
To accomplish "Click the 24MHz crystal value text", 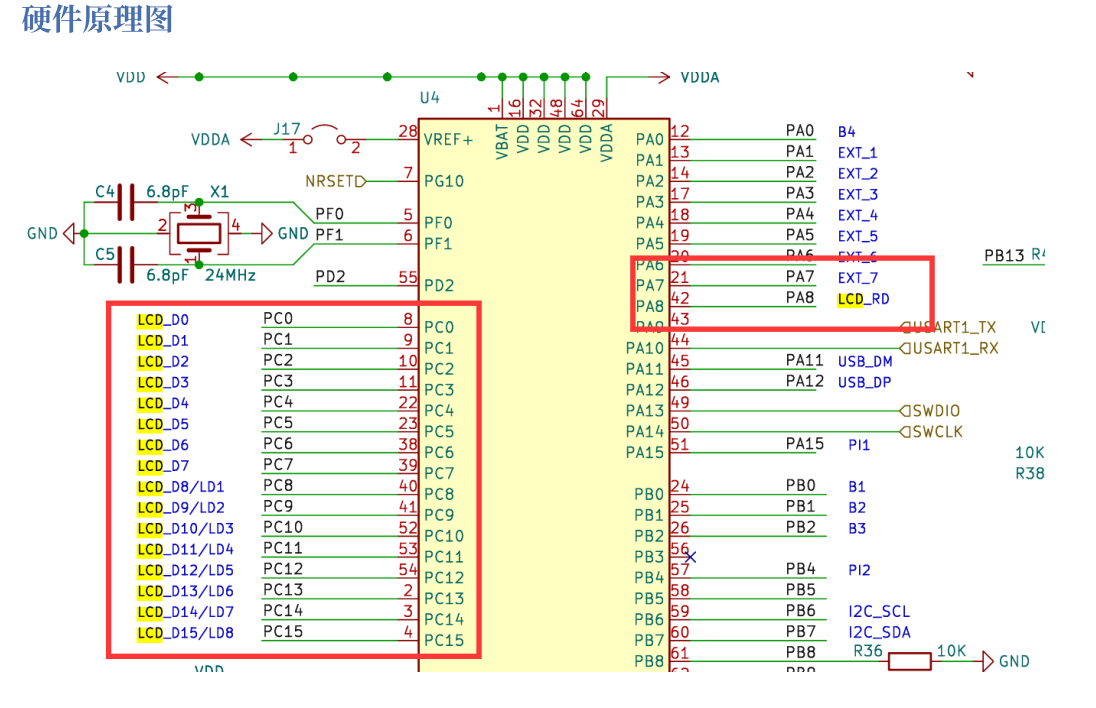I will tap(230, 275).
